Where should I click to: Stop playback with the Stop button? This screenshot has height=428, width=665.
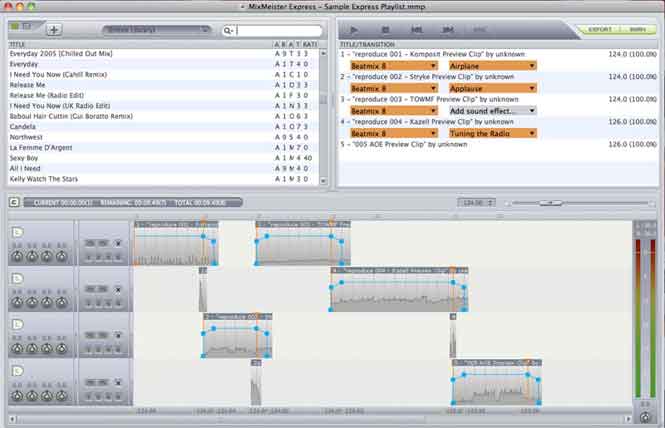point(385,30)
